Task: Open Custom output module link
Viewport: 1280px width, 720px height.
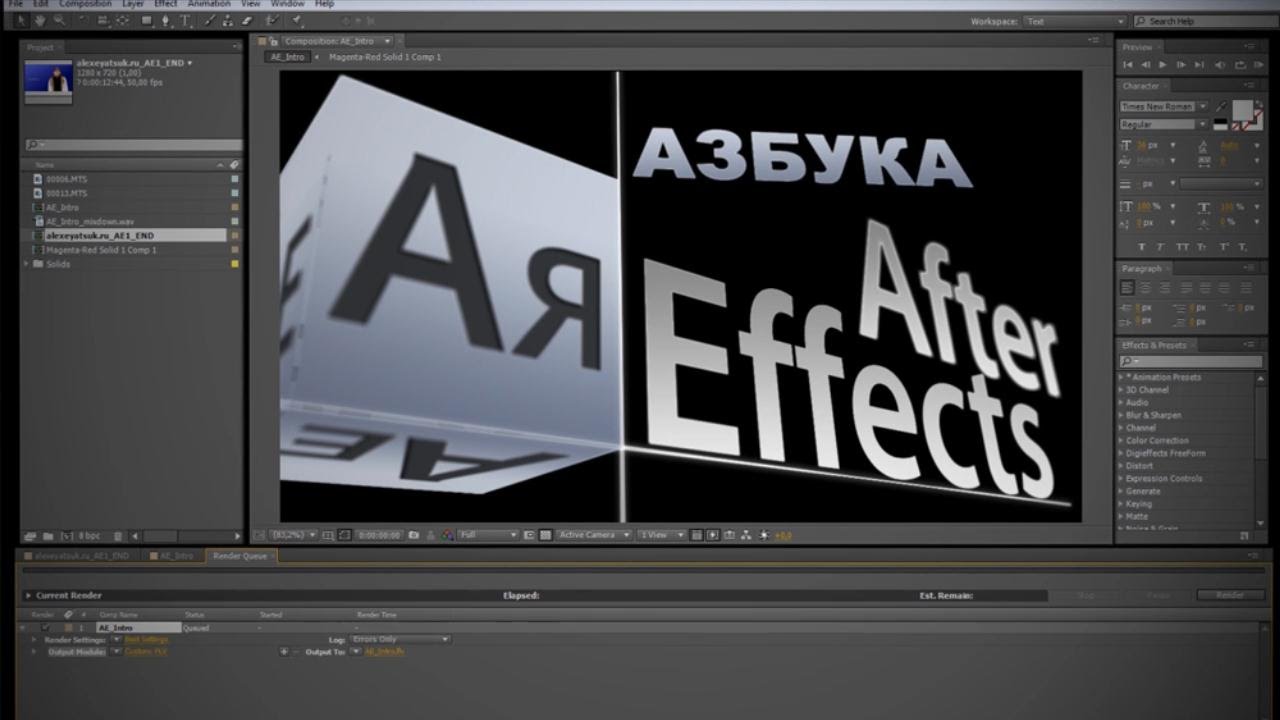Action: (x=146, y=651)
